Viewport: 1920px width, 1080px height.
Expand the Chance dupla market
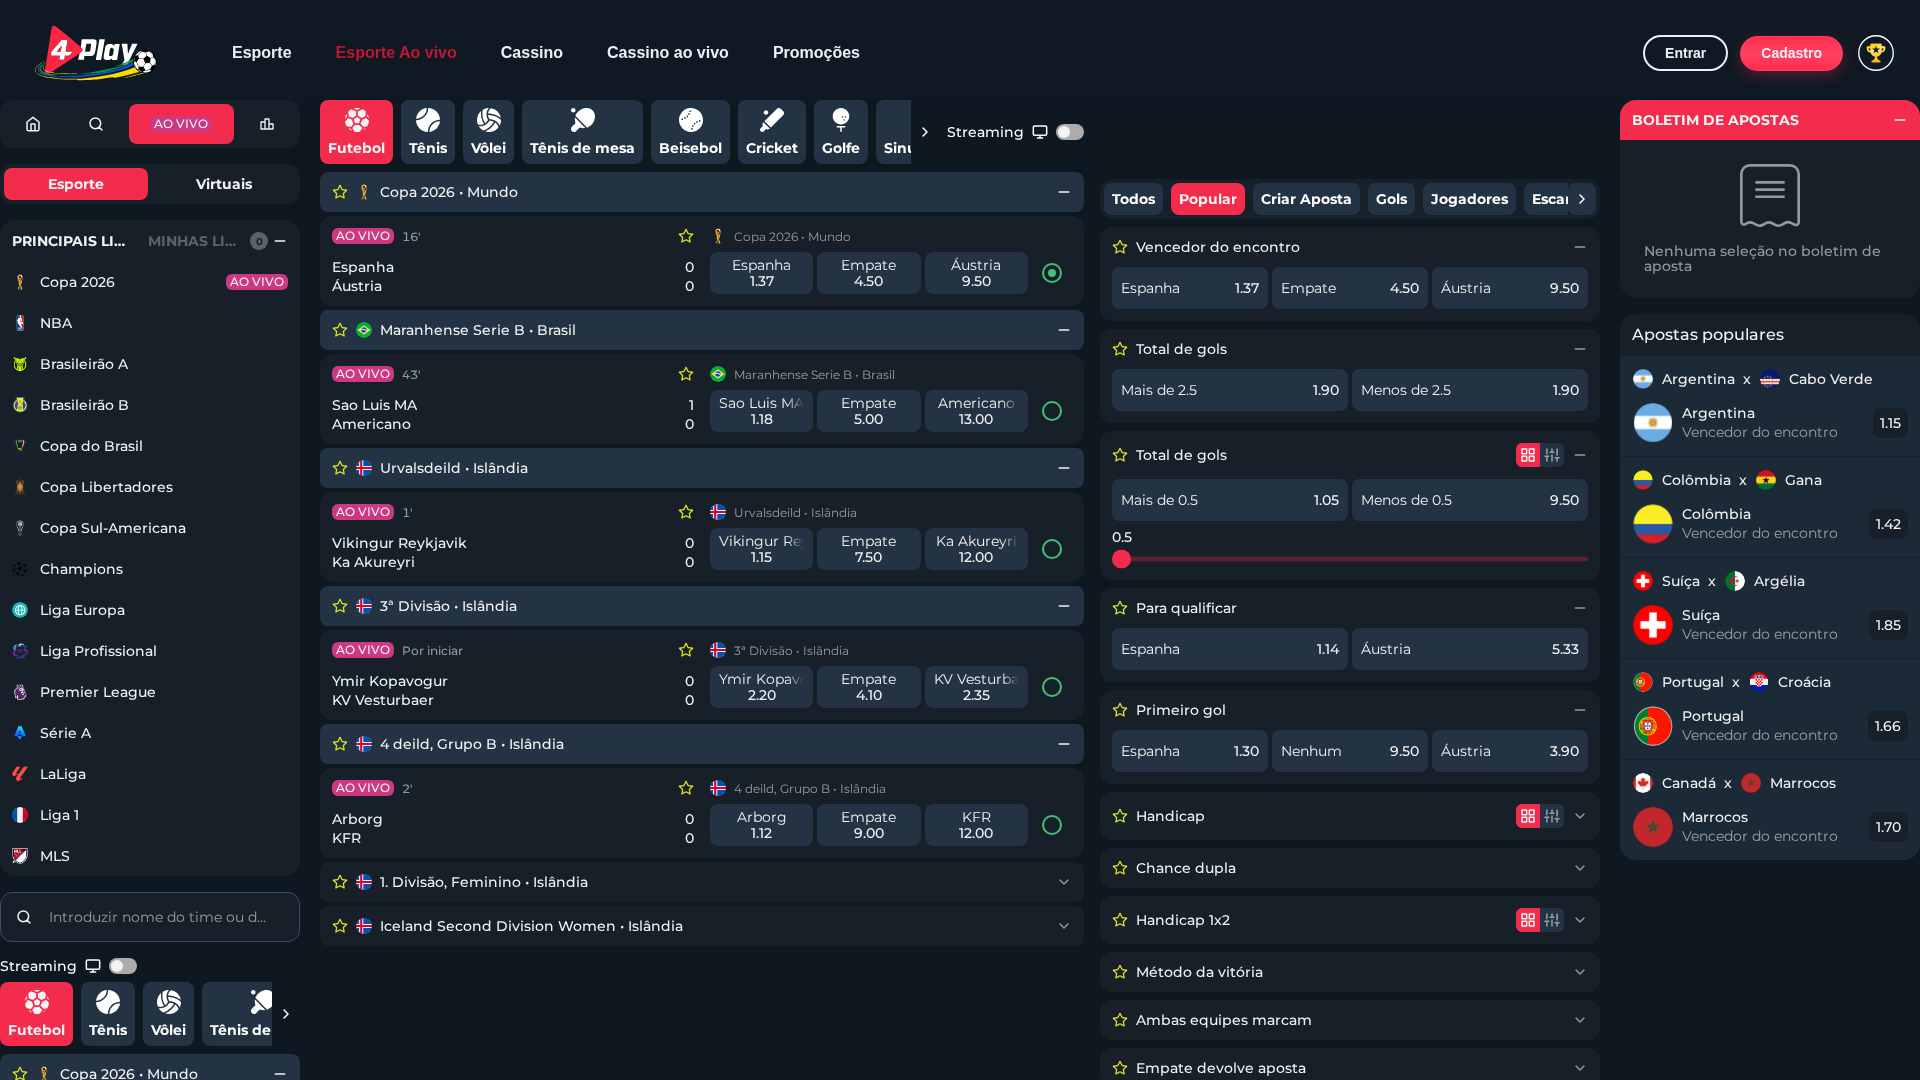click(1580, 868)
